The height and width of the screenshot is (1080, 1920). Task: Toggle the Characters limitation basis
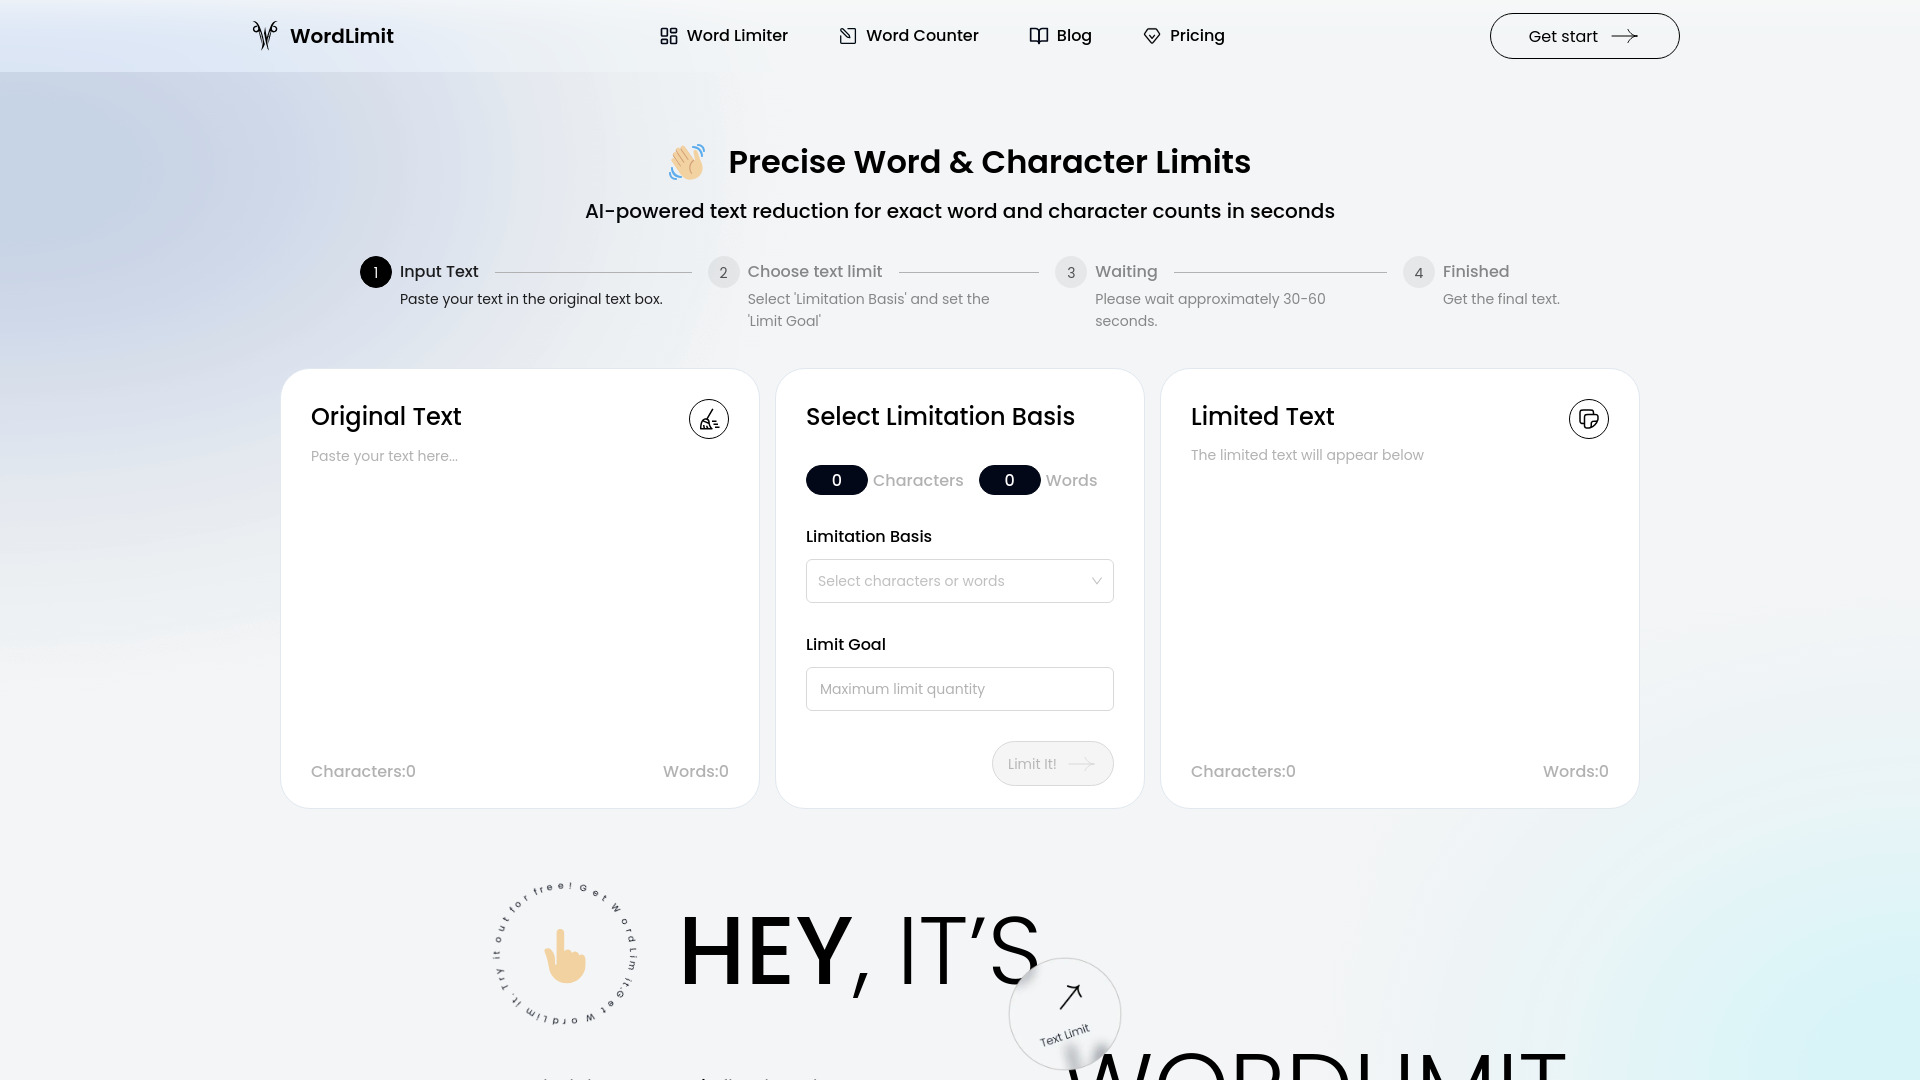pyautogui.click(x=836, y=480)
